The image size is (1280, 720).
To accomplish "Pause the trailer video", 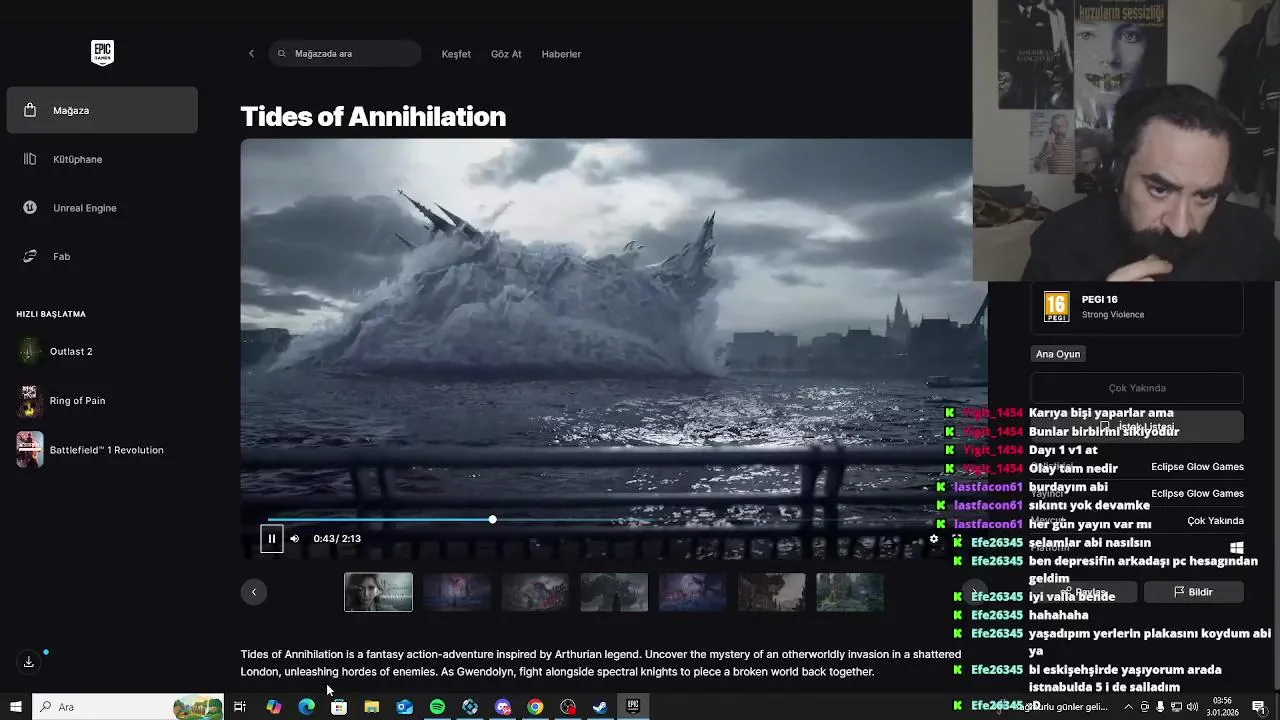I will 271,538.
